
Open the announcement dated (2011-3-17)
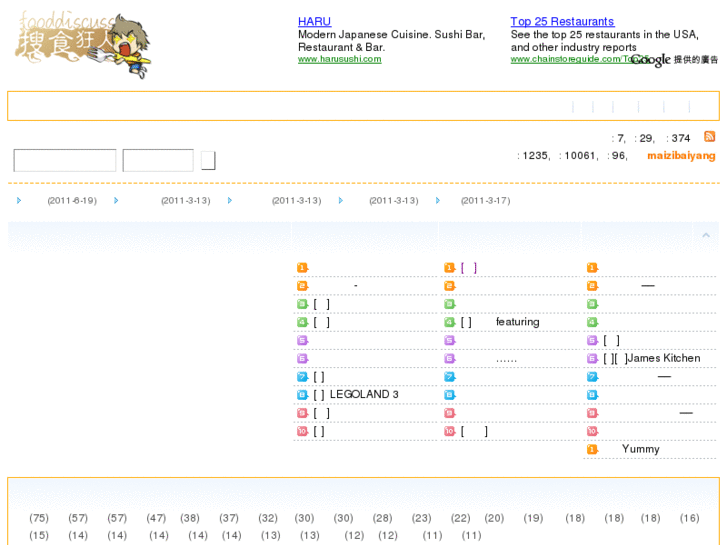pos(485,200)
